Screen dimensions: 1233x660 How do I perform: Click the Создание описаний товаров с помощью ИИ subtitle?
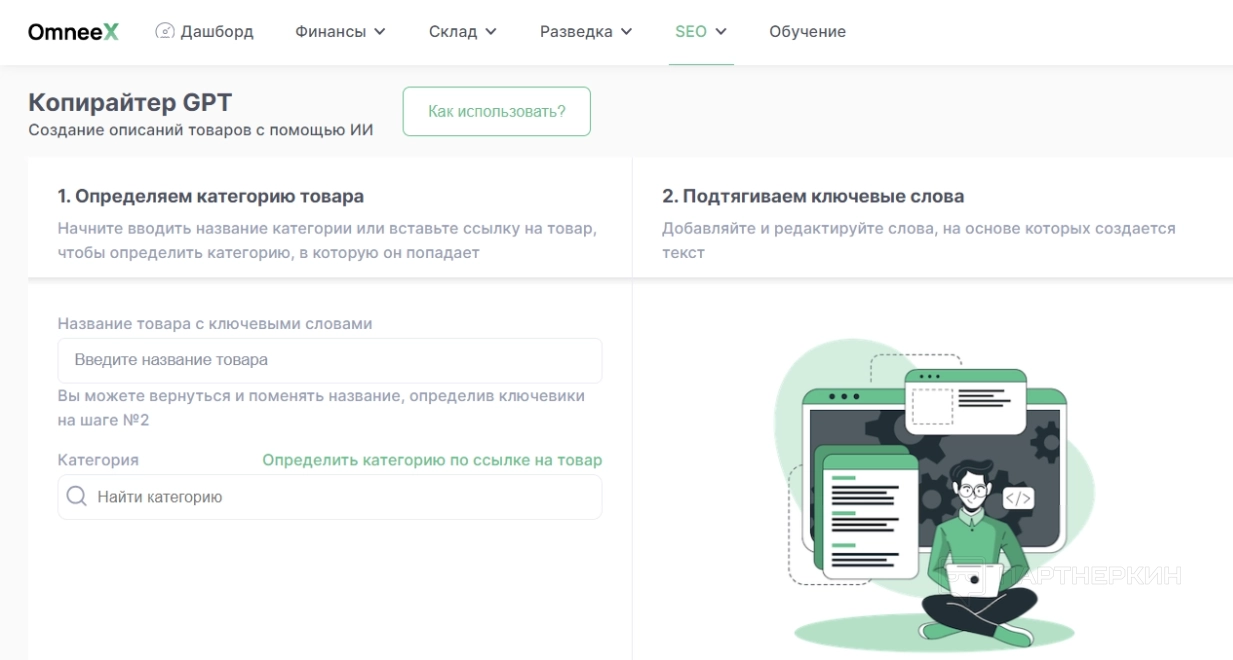pyautogui.click(x=201, y=131)
